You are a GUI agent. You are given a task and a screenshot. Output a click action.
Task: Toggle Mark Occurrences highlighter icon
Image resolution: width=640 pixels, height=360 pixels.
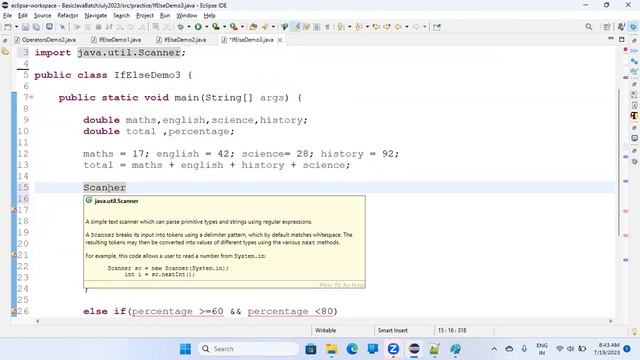pyautogui.click(x=296, y=27)
